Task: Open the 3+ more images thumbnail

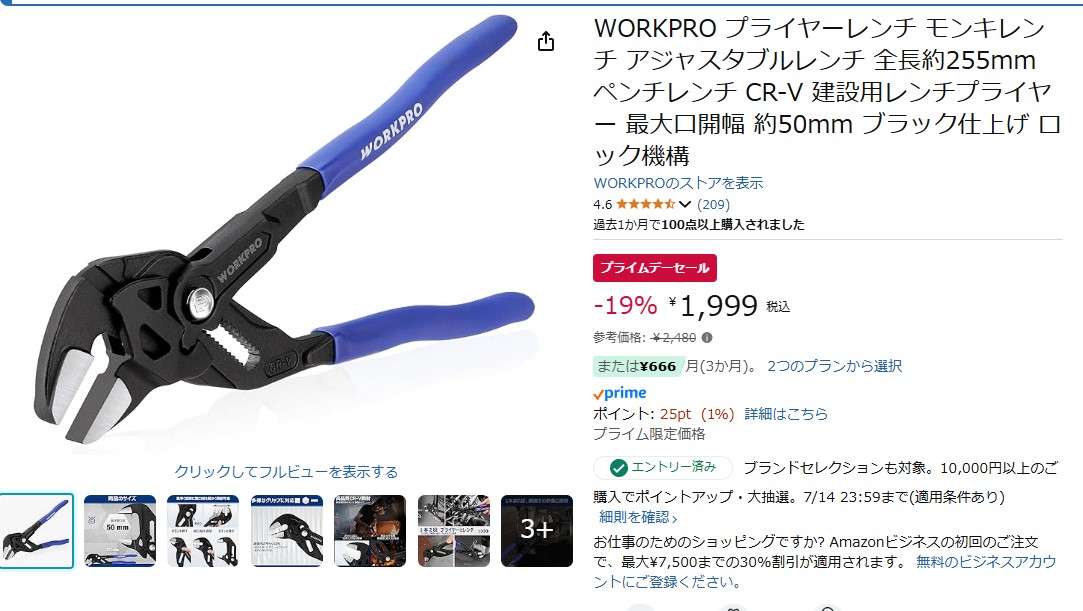Action: point(537,531)
